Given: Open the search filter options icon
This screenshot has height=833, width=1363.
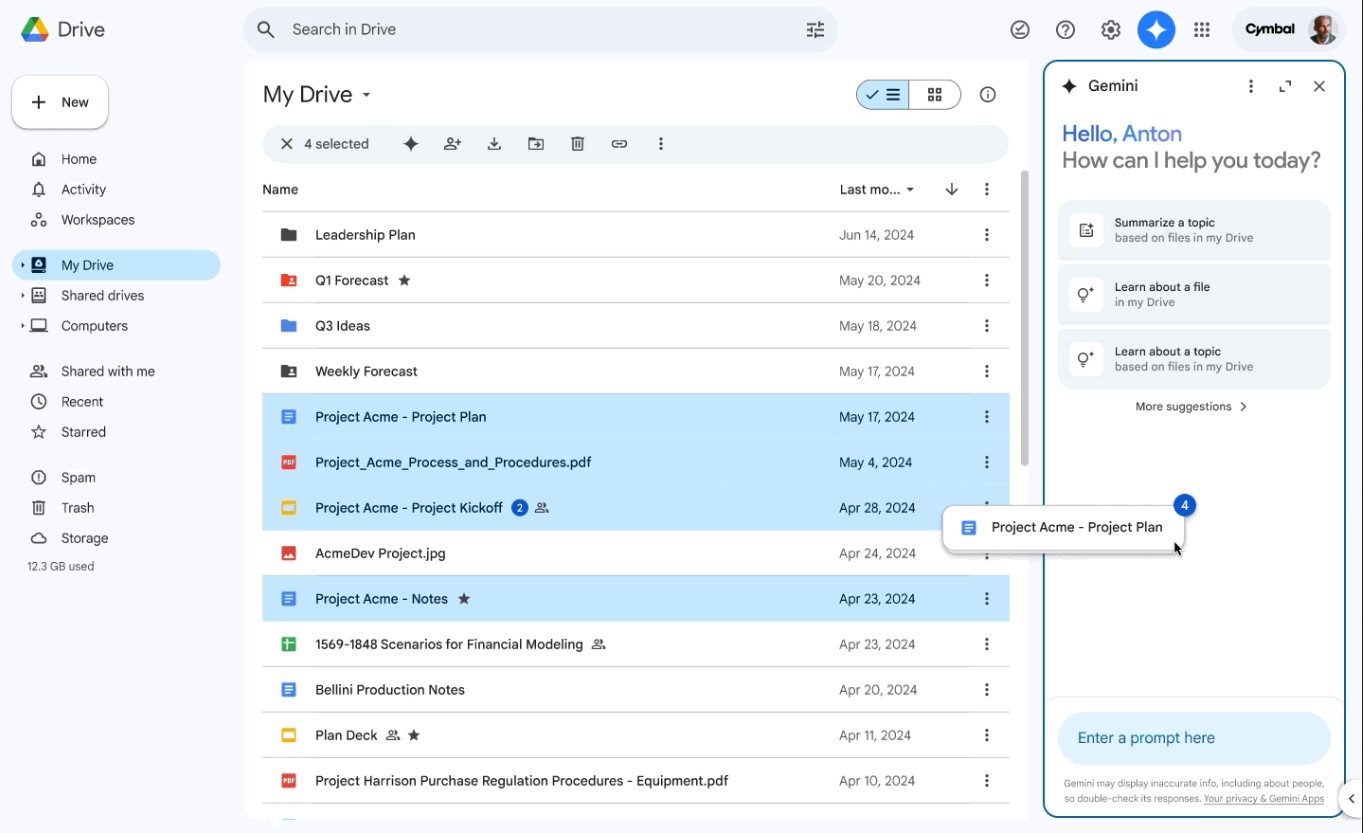Looking at the screenshot, I should point(815,30).
